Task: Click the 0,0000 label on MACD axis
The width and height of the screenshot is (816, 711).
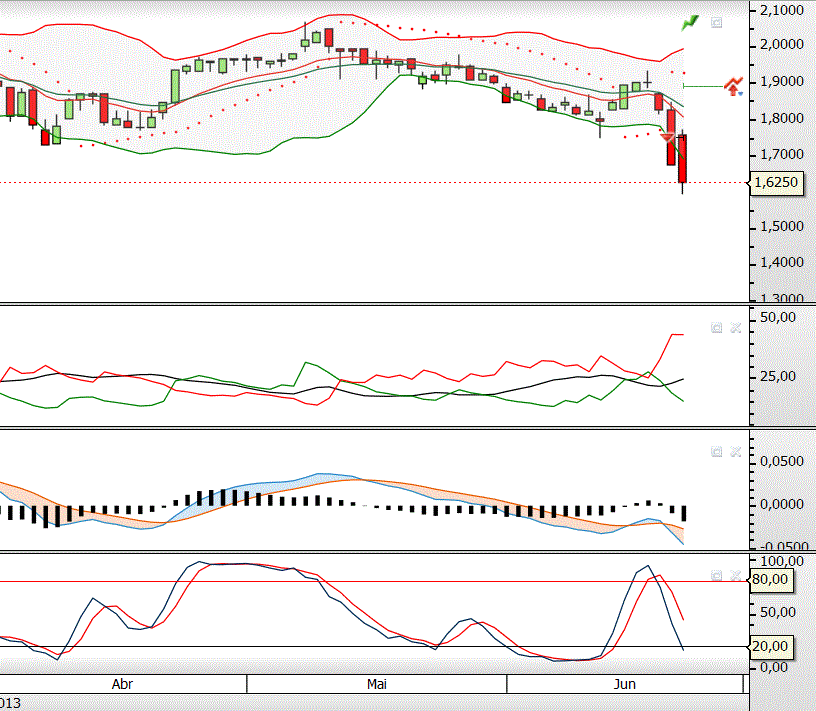Action: click(x=782, y=504)
